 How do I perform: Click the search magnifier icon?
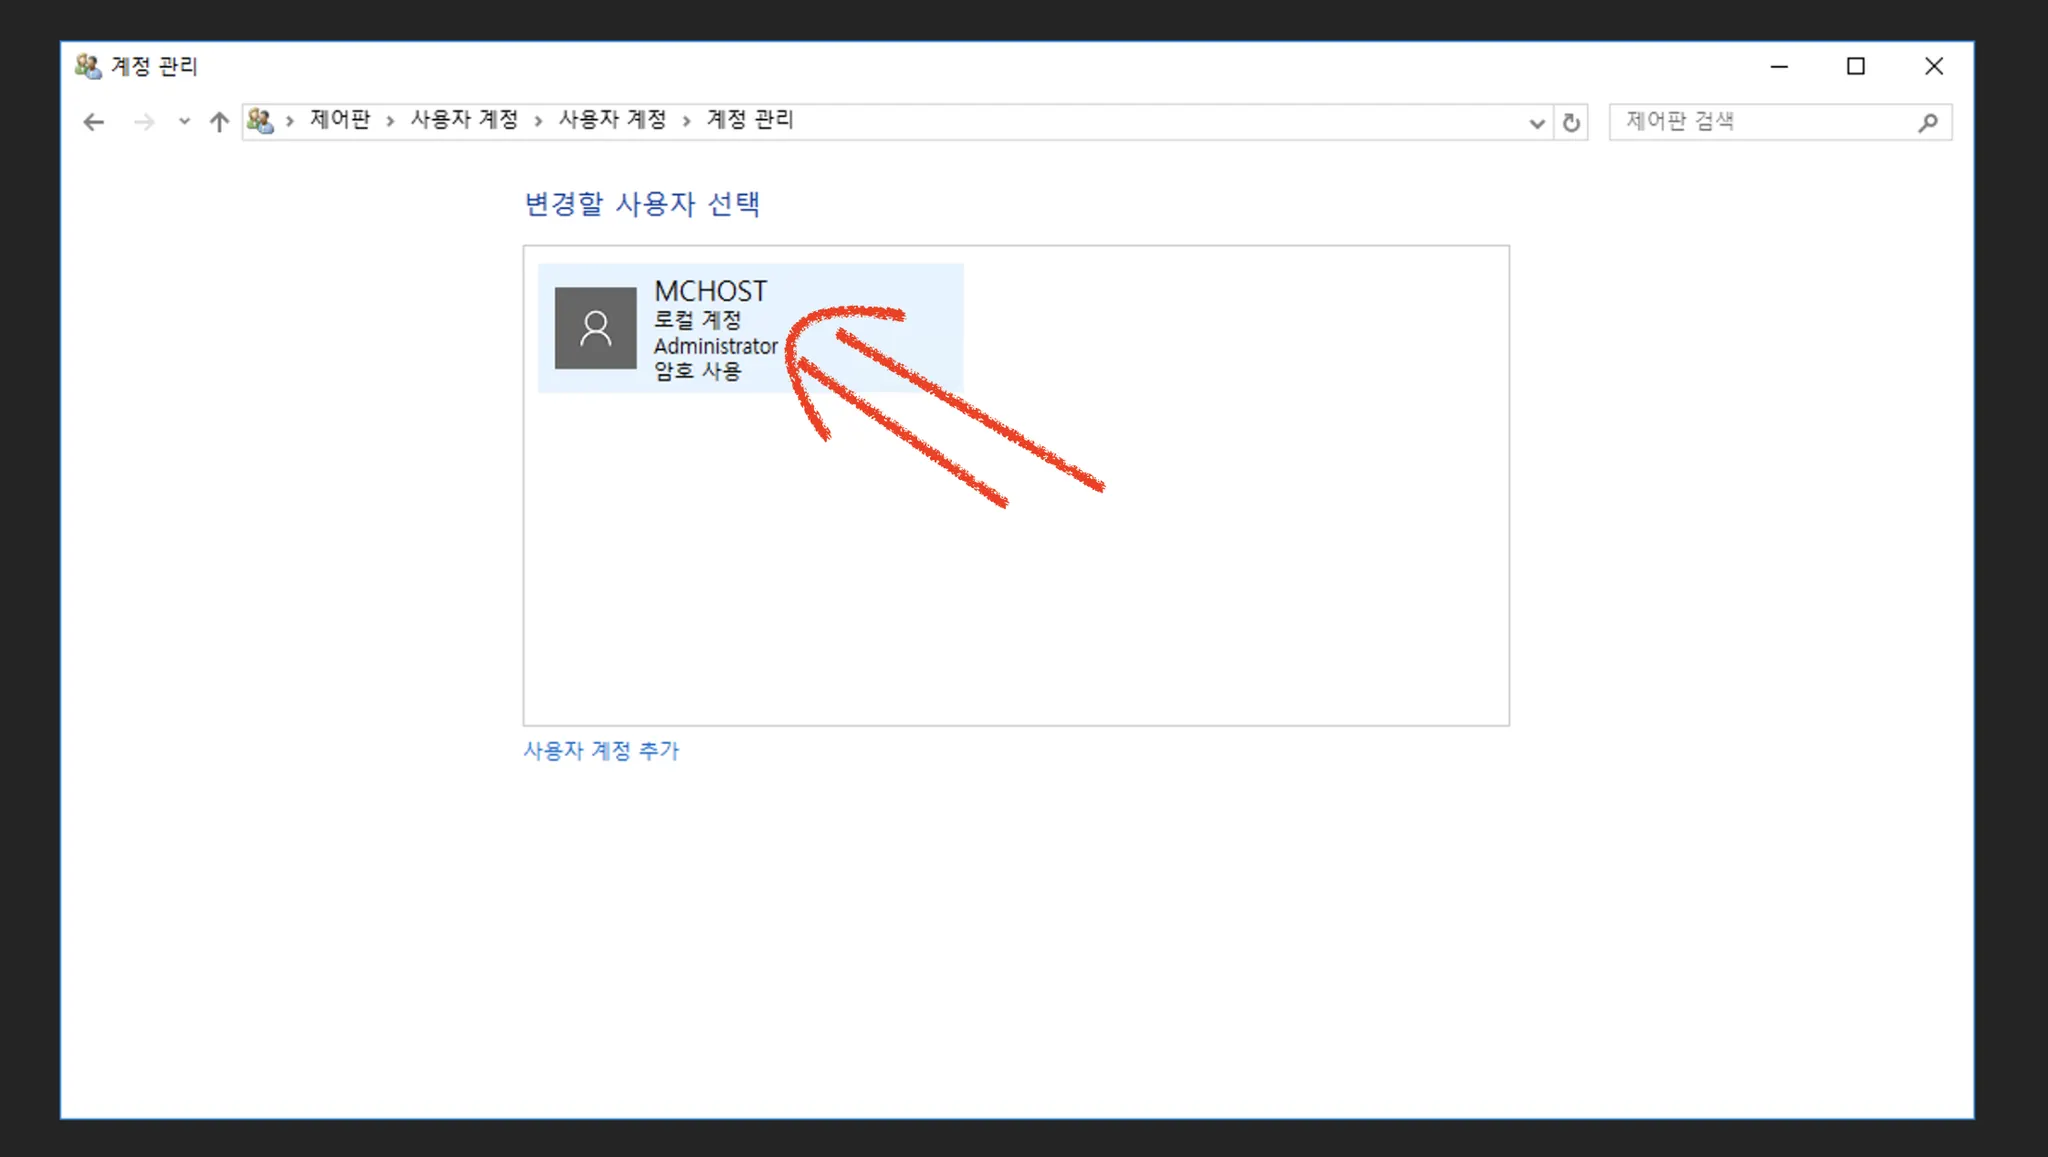(1927, 122)
